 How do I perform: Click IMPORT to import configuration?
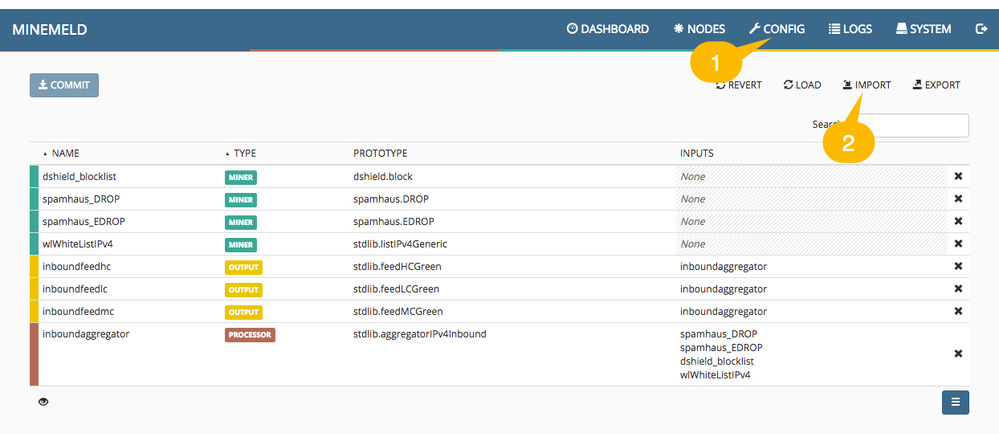pyautogui.click(x=867, y=85)
